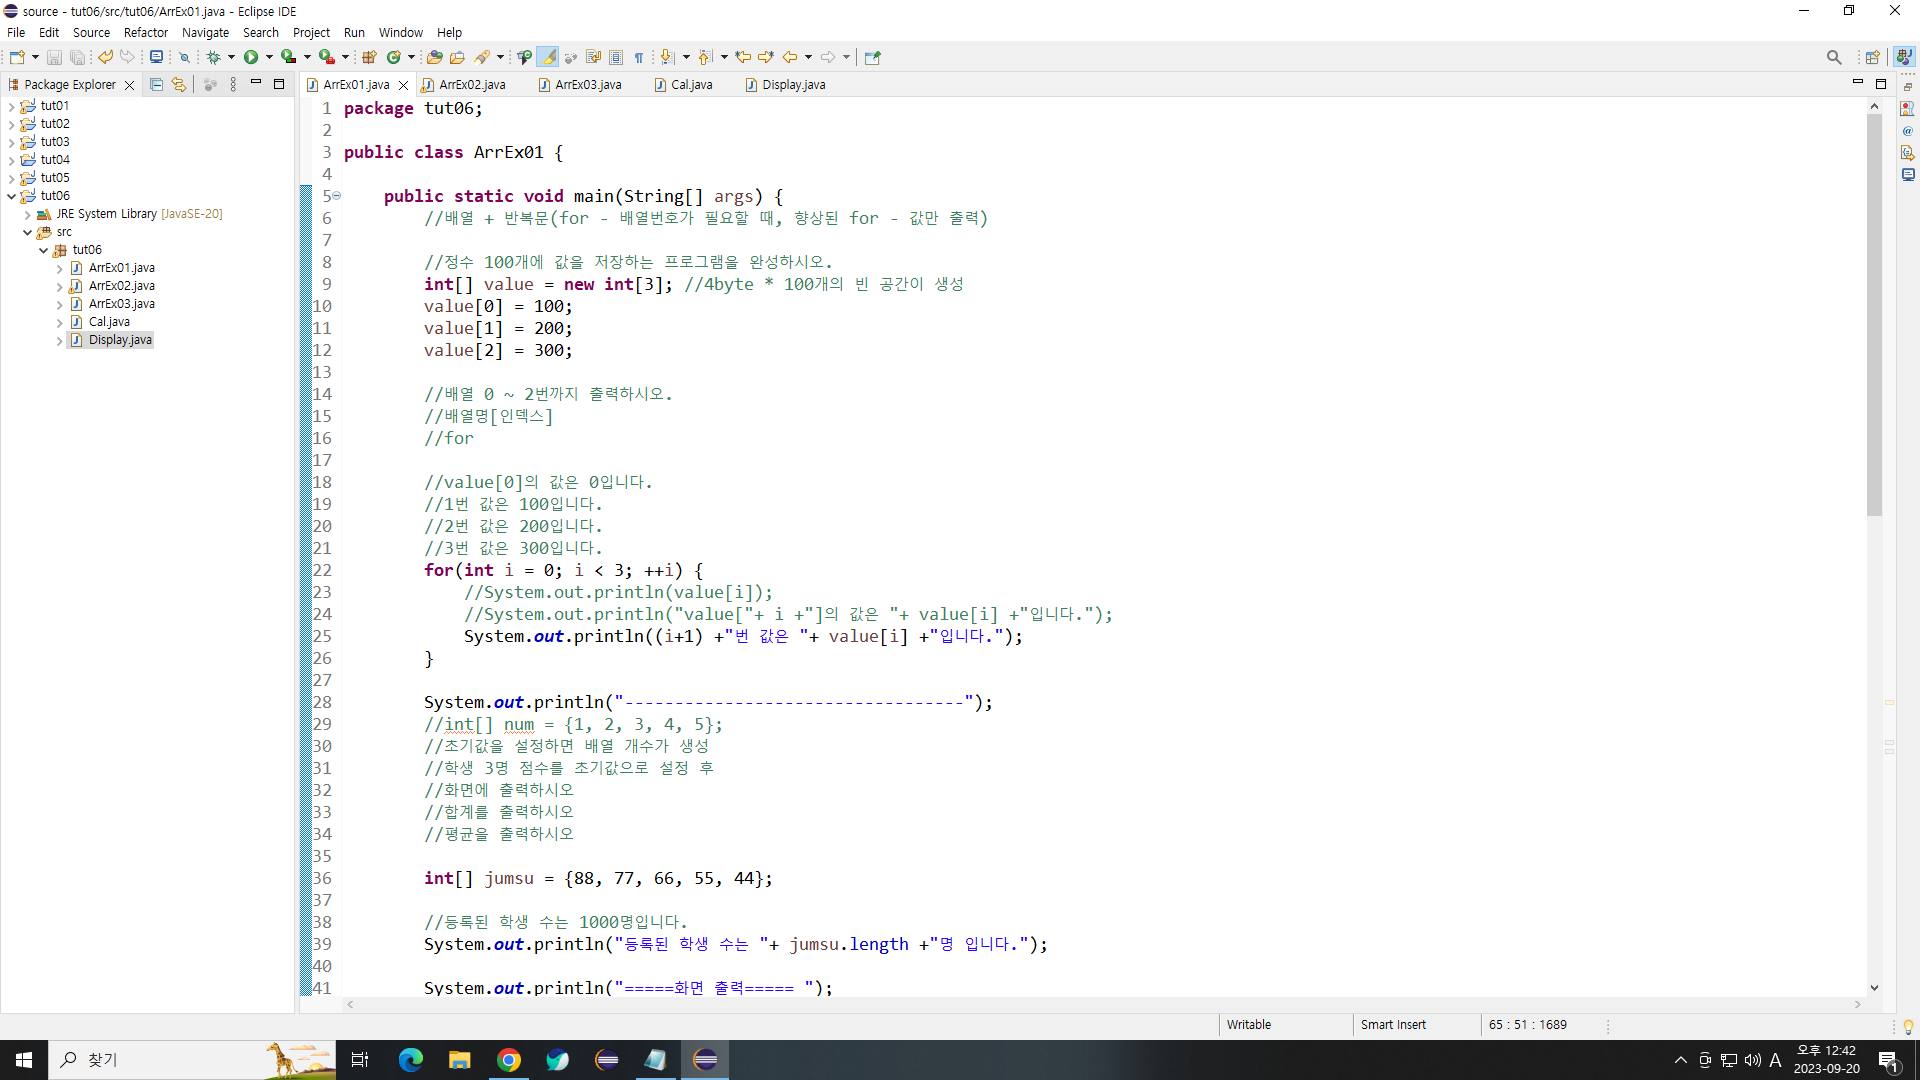Click the Search magnifier icon at top right
The height and width of the screenshot is (1080, 1920).
click(x=1833, y=57)
